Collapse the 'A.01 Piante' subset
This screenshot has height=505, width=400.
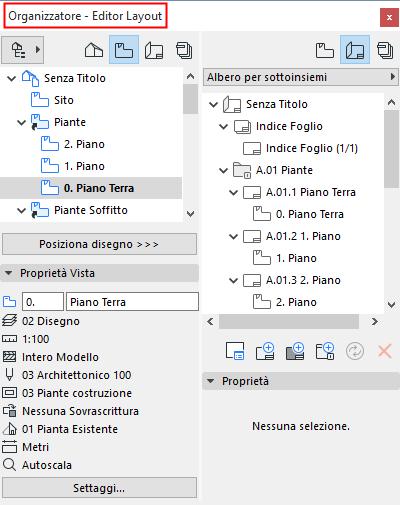tap(223, 171)
